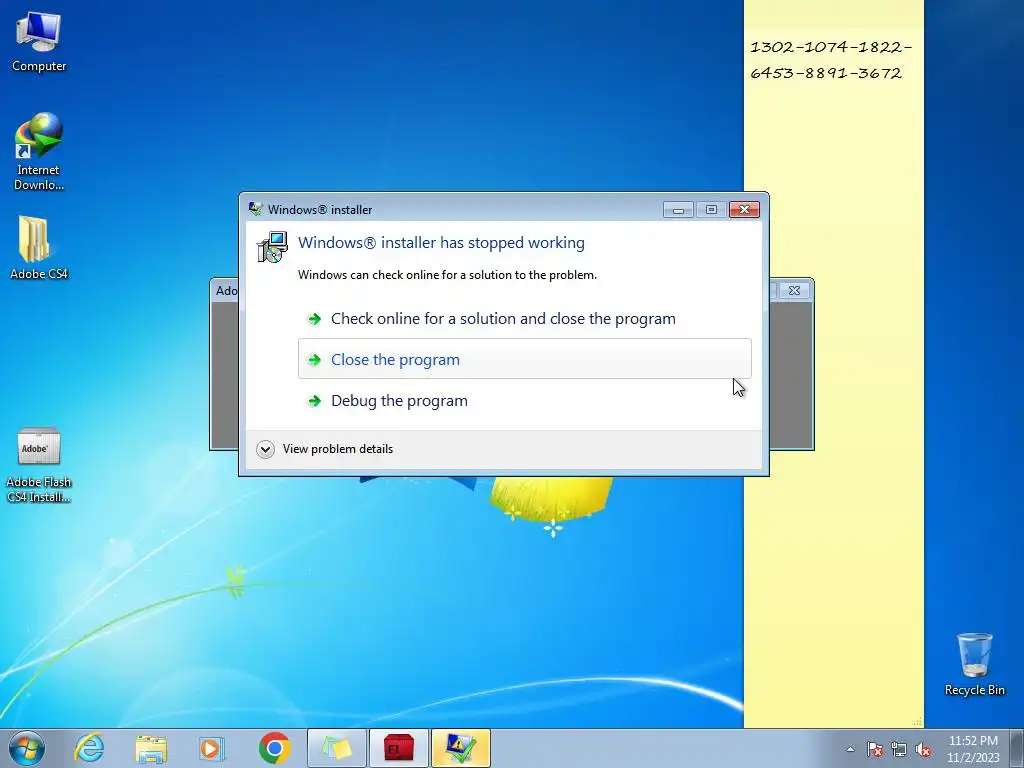Expand View problem details

click(x=325, y=449)
